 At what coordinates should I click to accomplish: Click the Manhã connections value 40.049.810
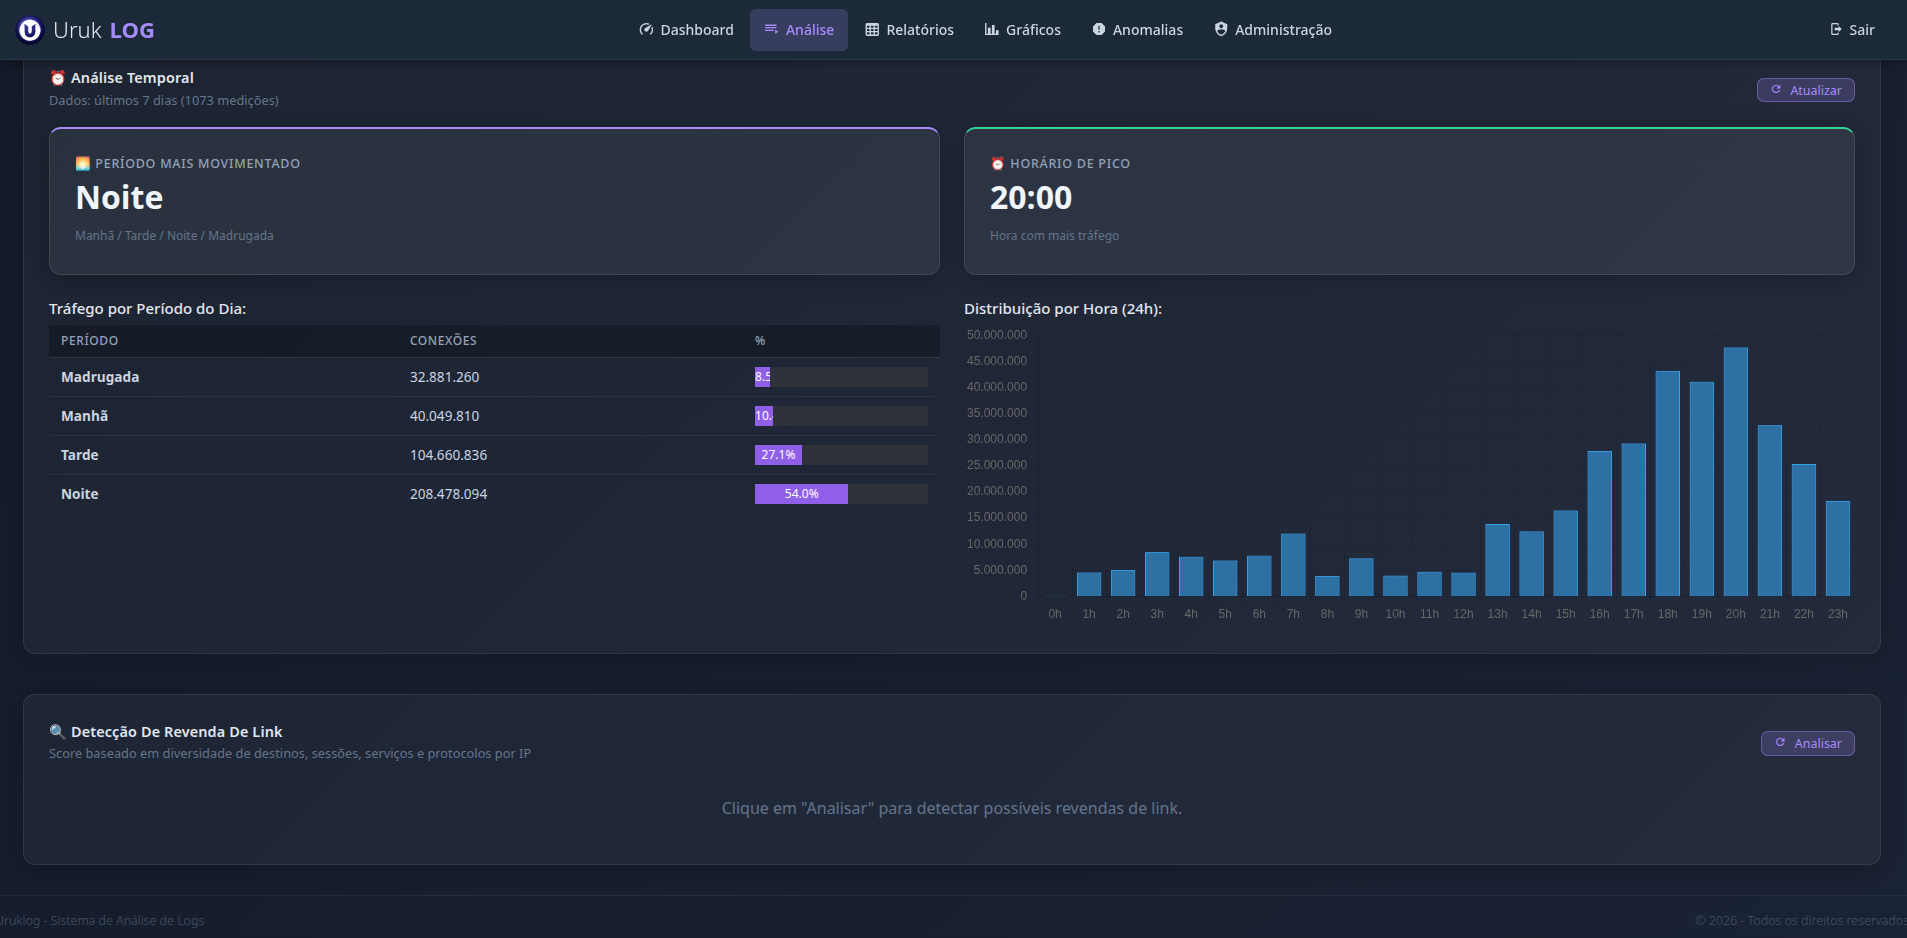[x=444, y=416]
